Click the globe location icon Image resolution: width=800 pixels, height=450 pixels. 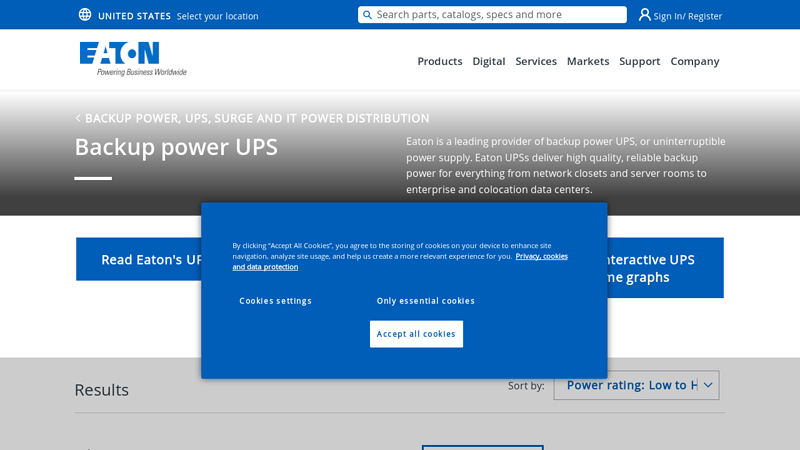[x=85, y=15]
